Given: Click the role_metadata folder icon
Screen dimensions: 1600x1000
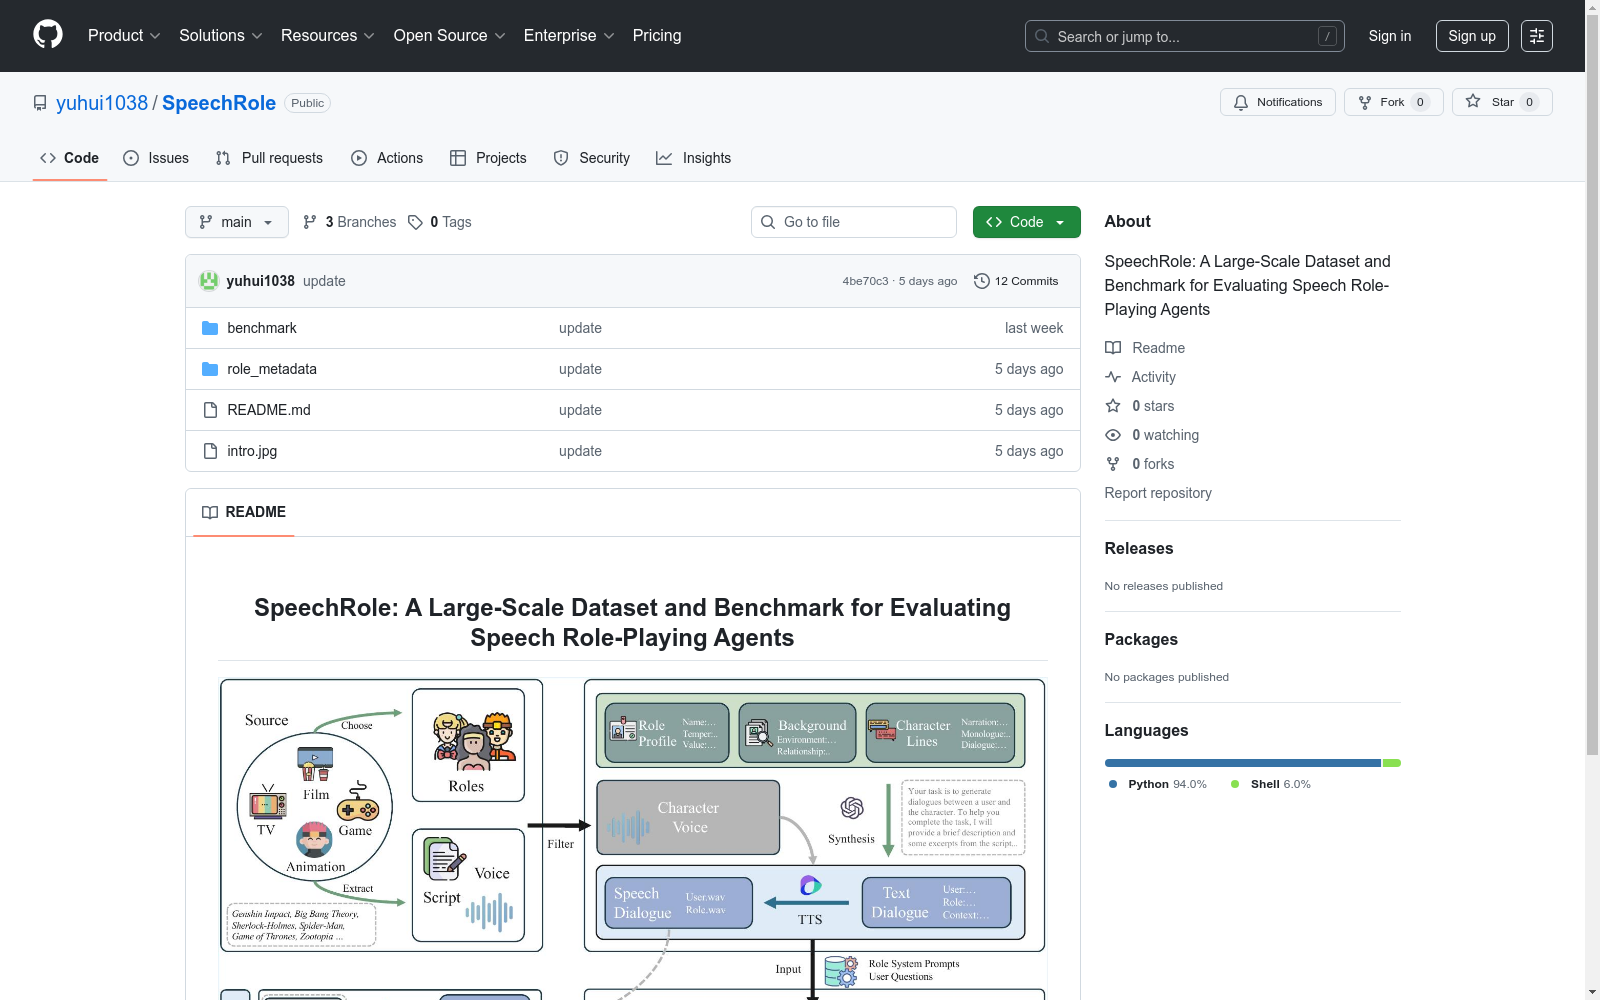Looking at the screenshot, I should coord(210,369).
